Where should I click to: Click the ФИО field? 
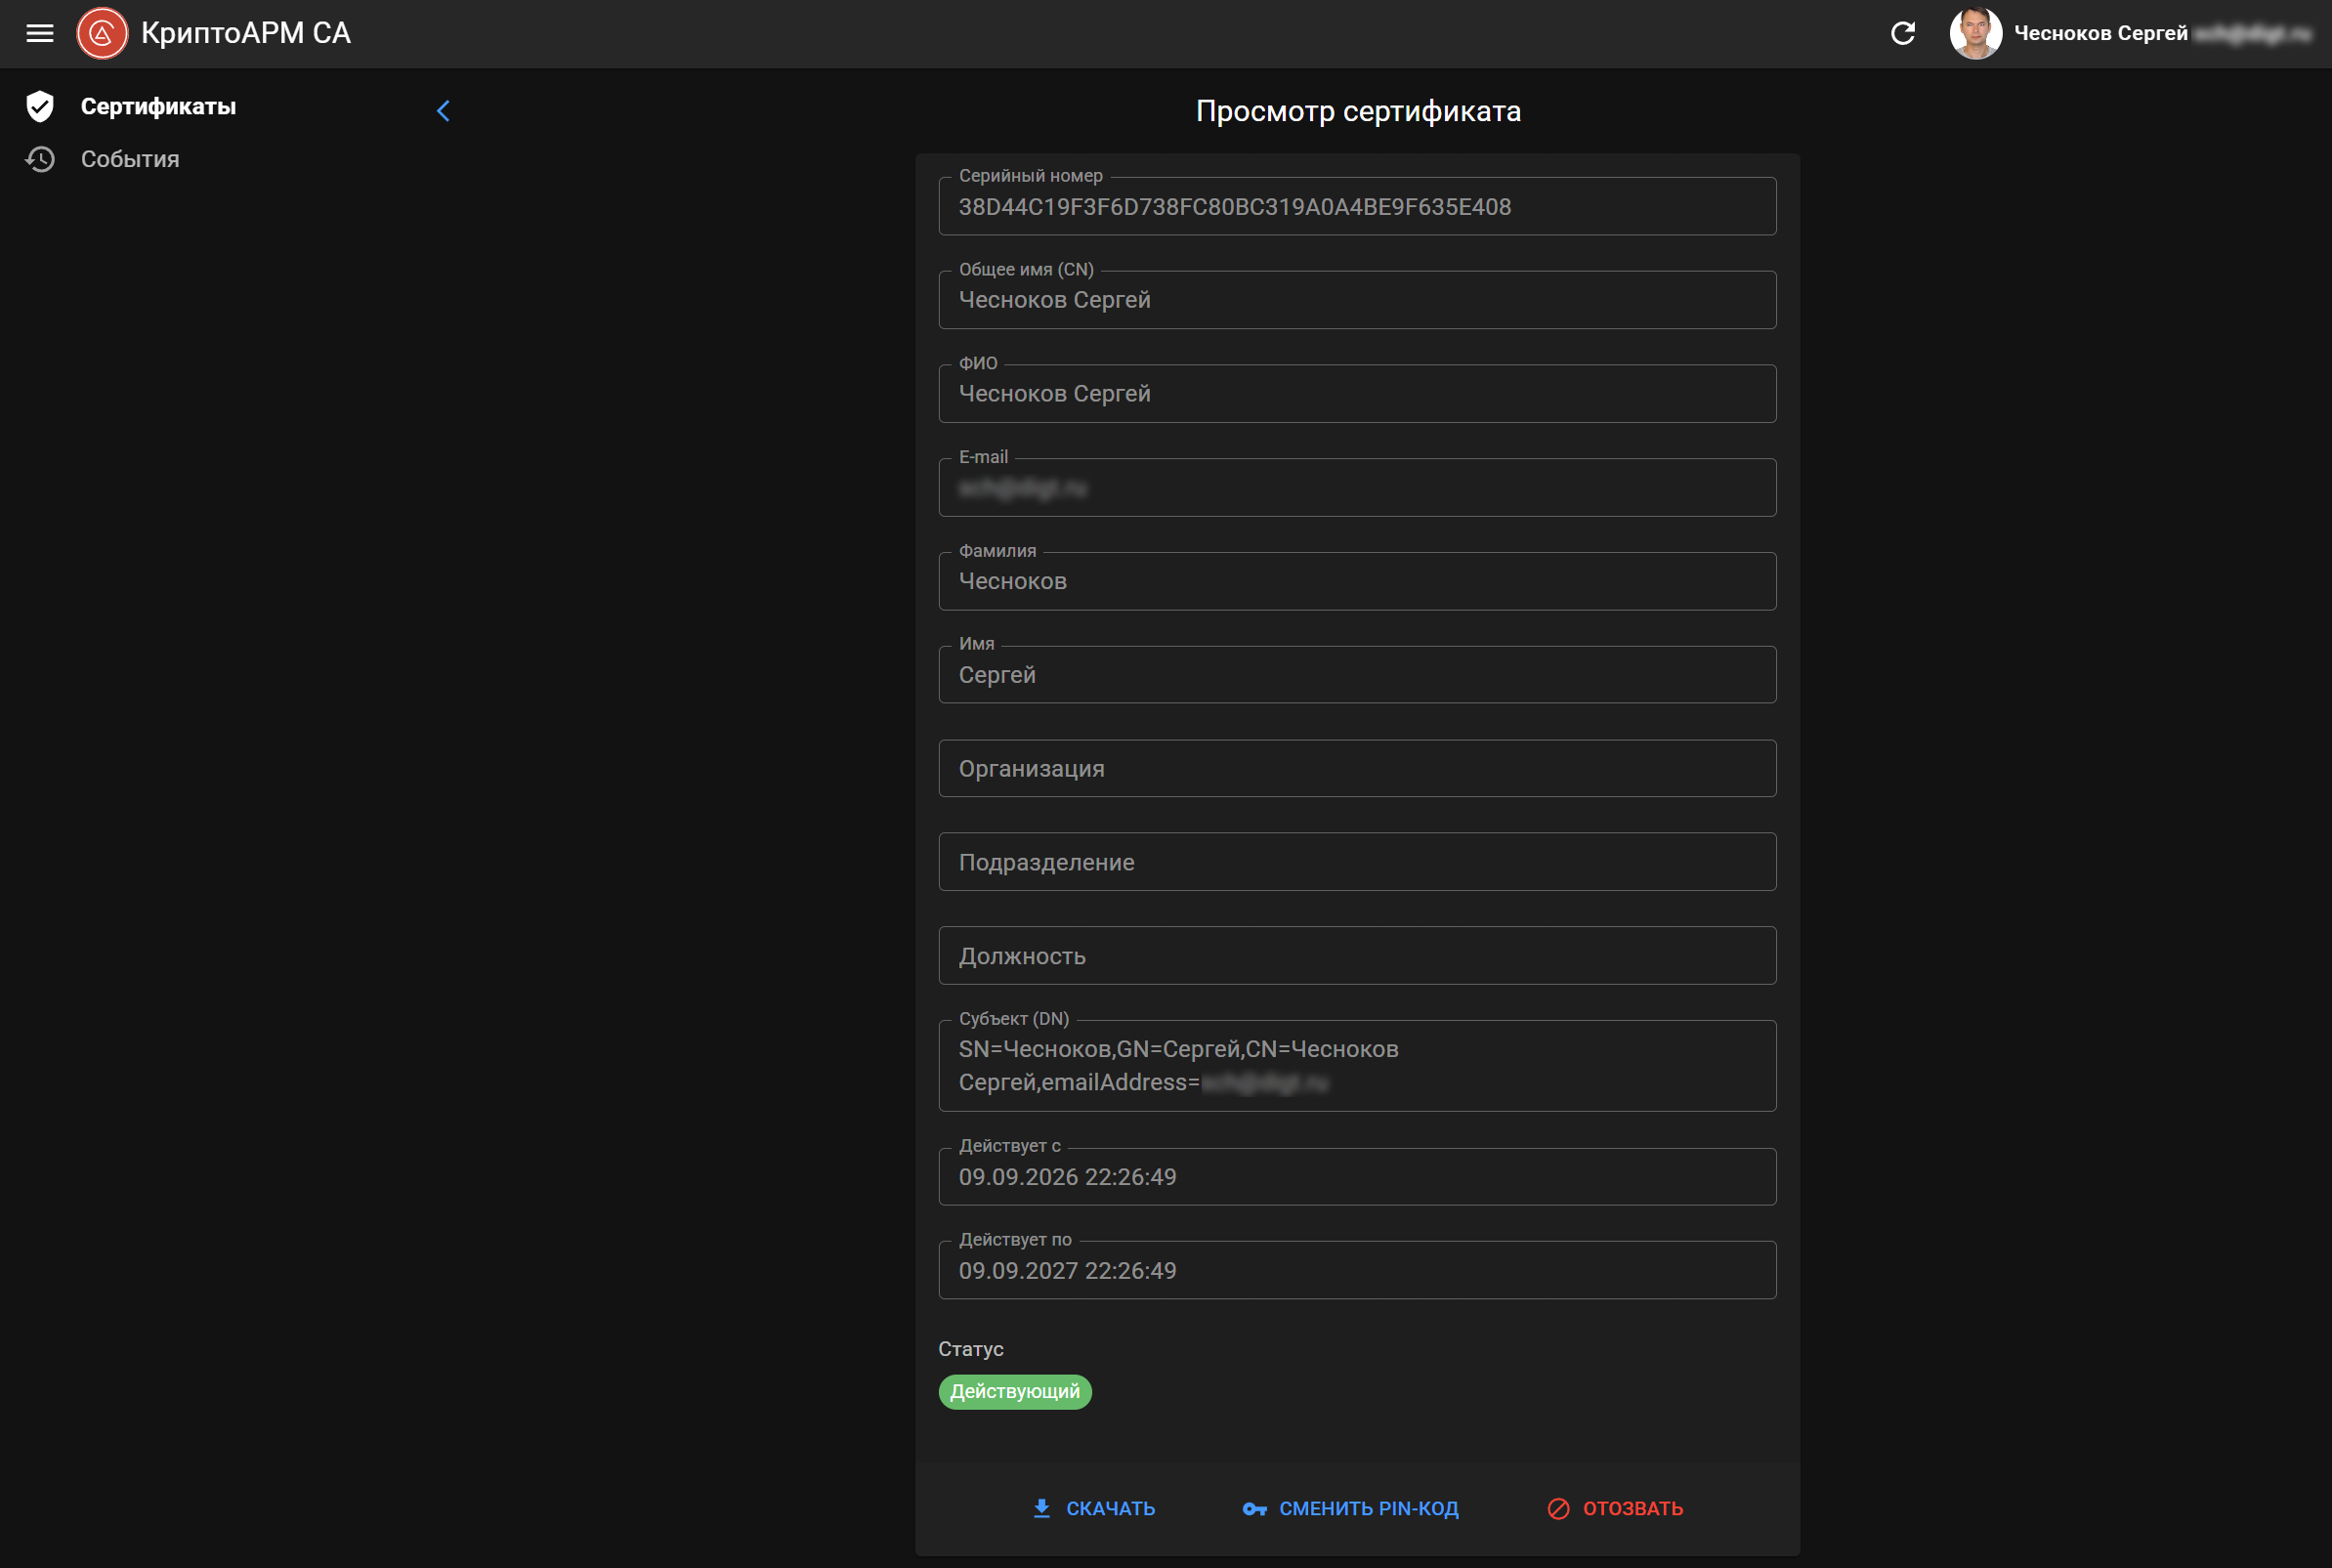[1357, 394]
